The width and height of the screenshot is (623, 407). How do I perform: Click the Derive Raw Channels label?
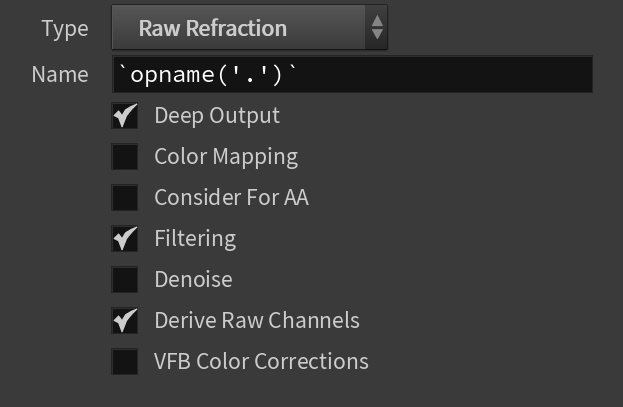[257, 320]
